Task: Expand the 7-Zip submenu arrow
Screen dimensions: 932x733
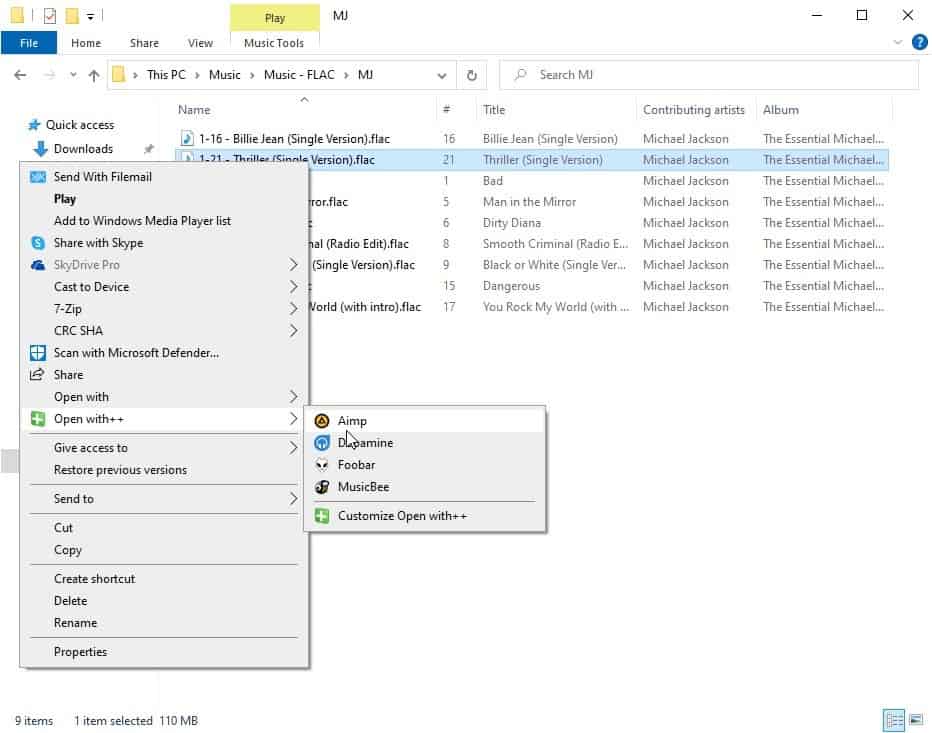Action: 293,309
